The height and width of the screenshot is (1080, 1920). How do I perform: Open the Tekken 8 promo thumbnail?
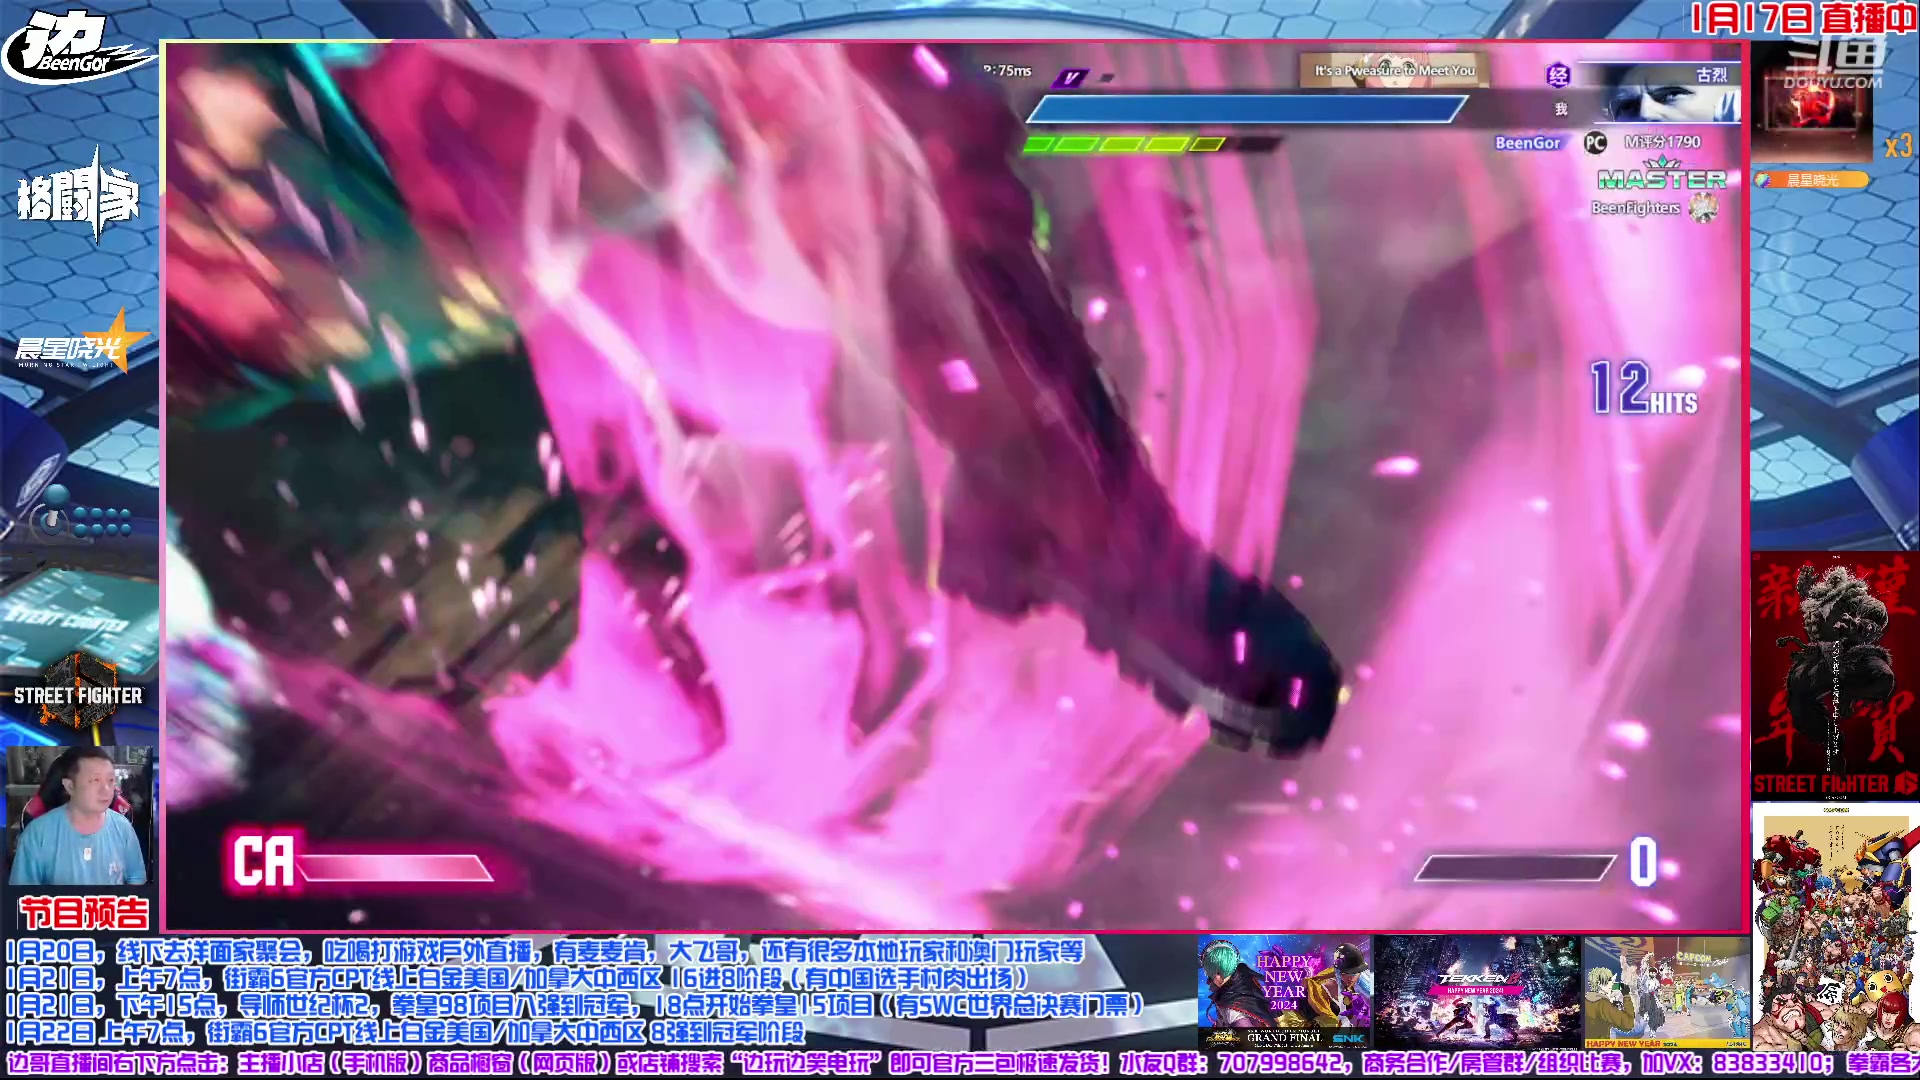click(1476, 992)
